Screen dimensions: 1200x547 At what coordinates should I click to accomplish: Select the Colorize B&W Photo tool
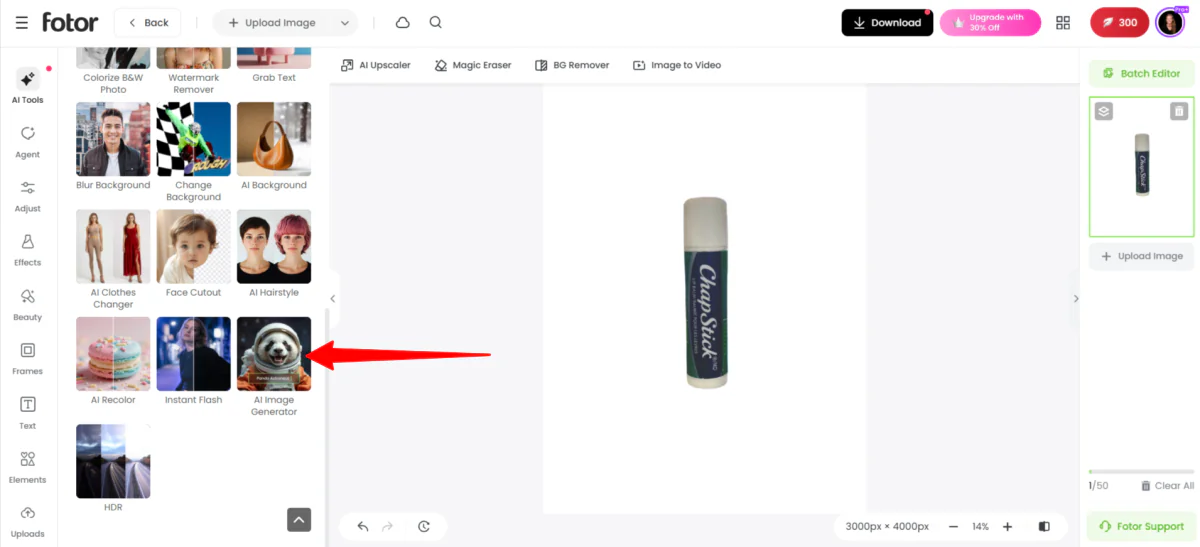coord(113,70)
